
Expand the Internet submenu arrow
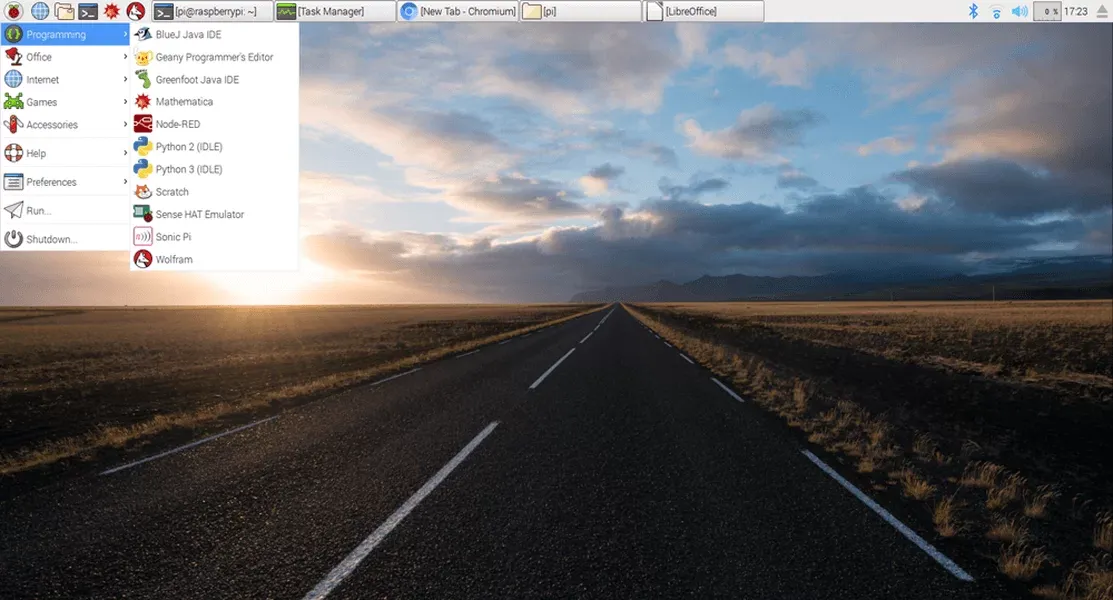(125, 80)
